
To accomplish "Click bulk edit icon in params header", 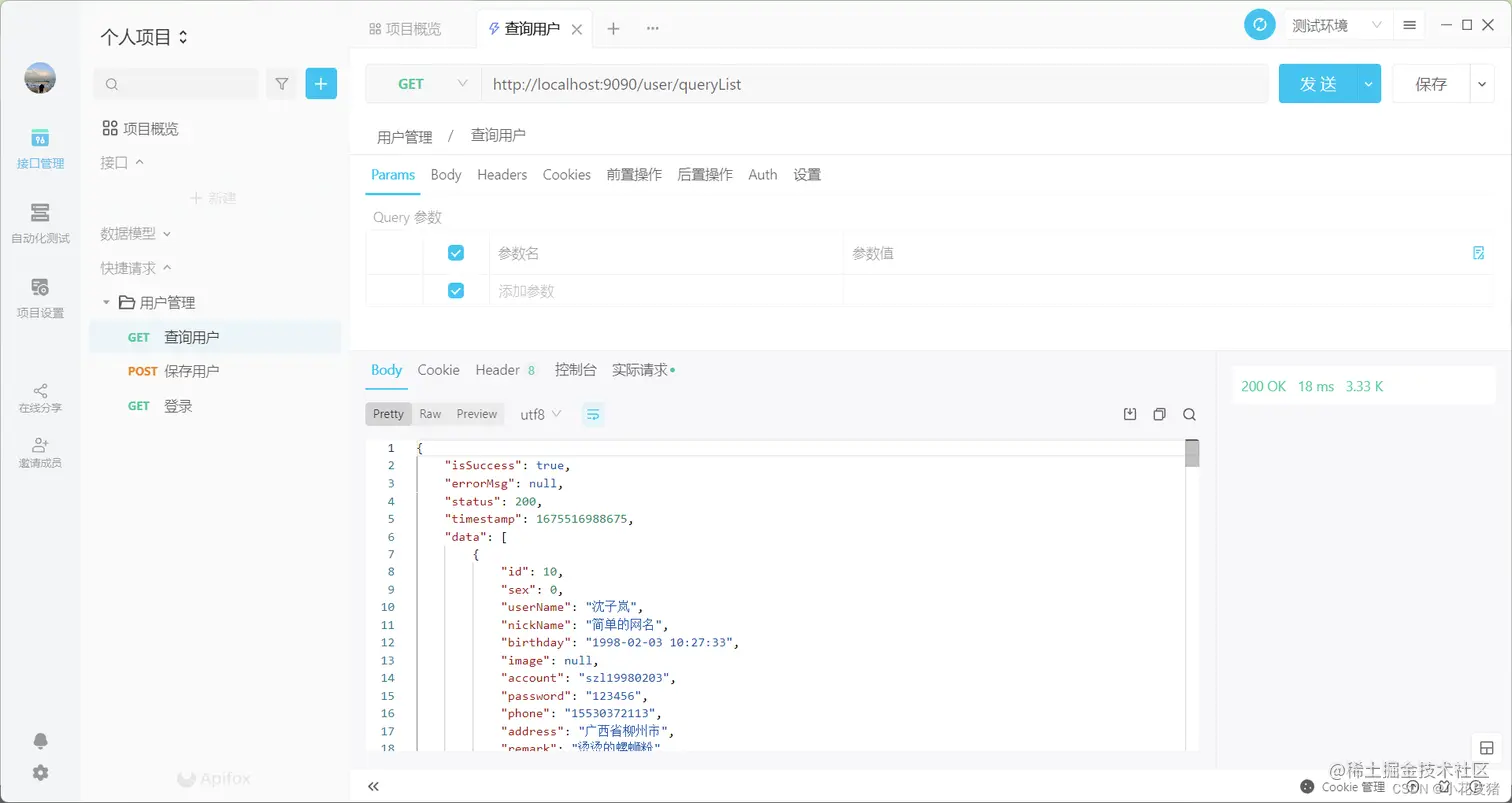I will click(1479, 253).
